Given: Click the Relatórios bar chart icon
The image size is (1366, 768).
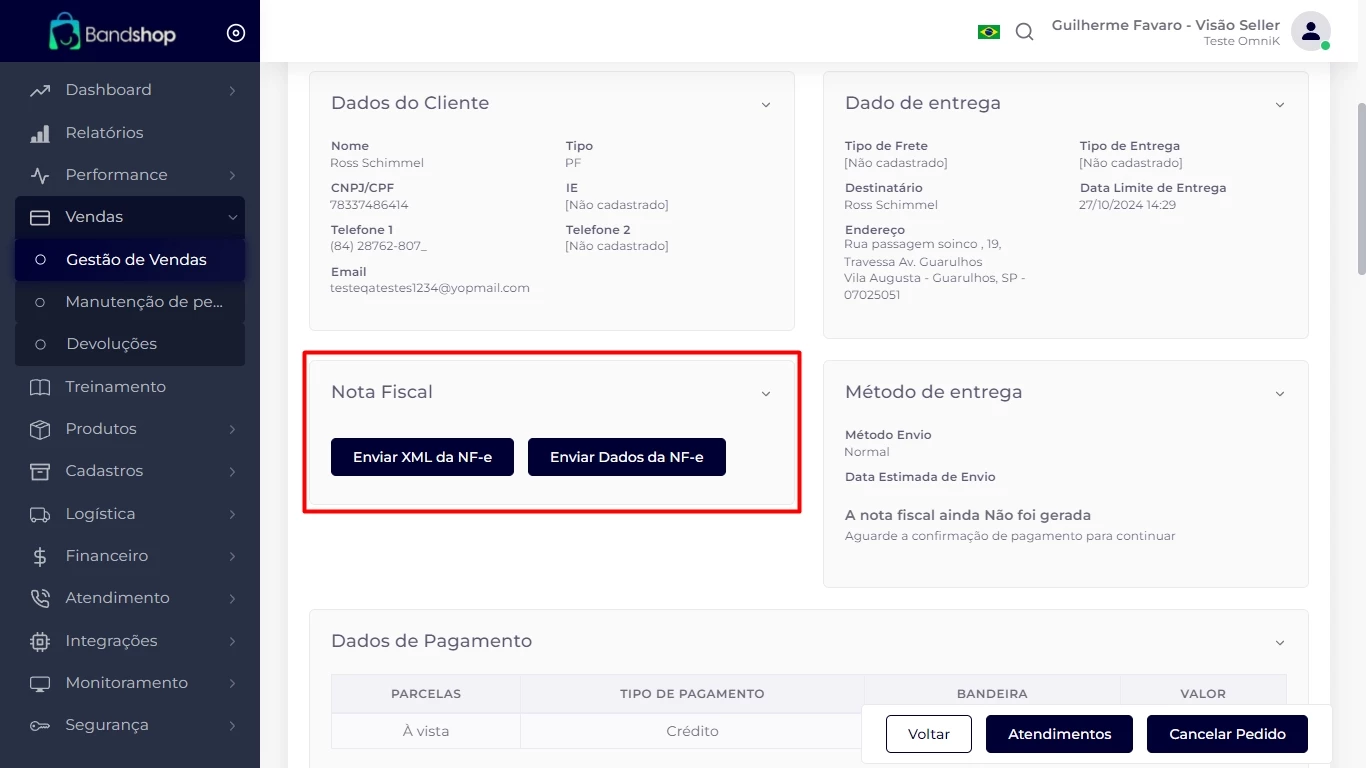Looking at the screenshot, I should tap(40, 133).
